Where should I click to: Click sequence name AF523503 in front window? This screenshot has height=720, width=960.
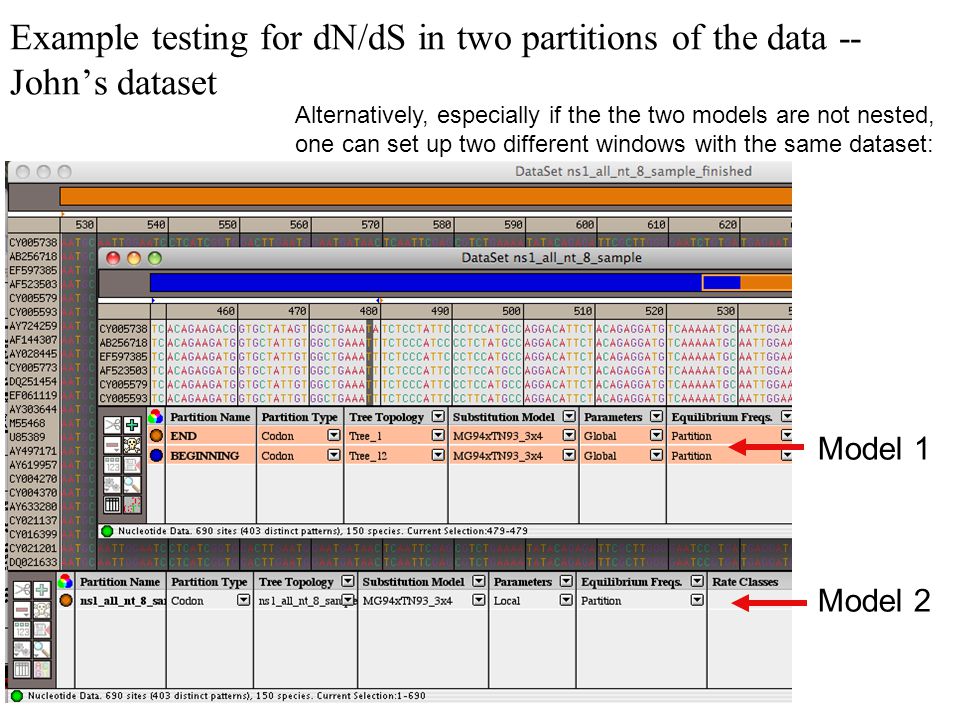(124, 370)
